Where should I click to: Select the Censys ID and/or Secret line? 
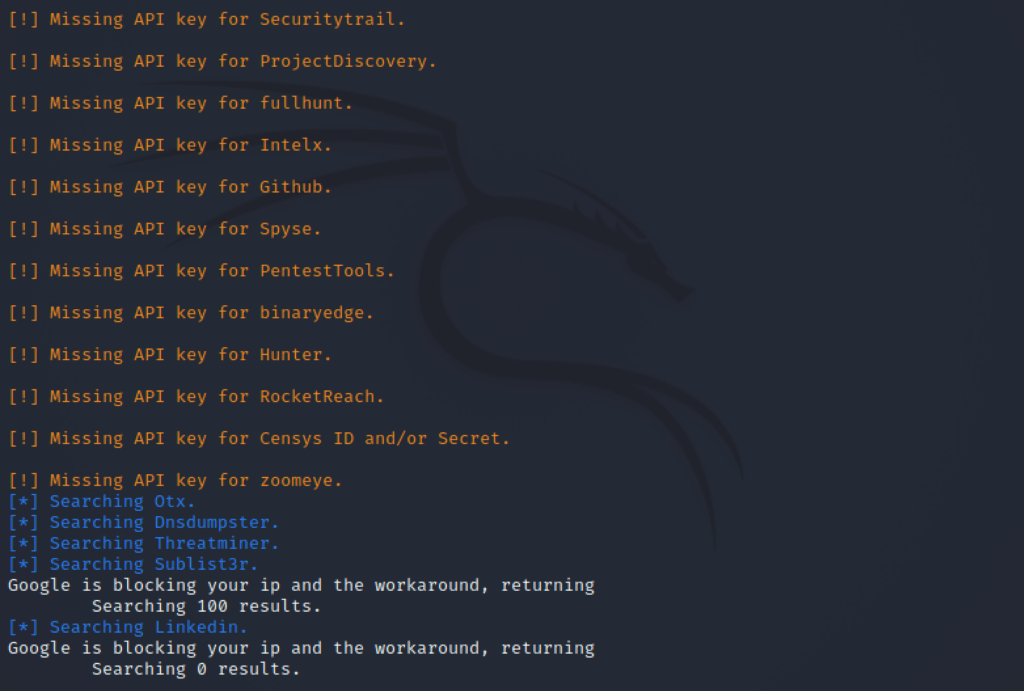point(259,438)
